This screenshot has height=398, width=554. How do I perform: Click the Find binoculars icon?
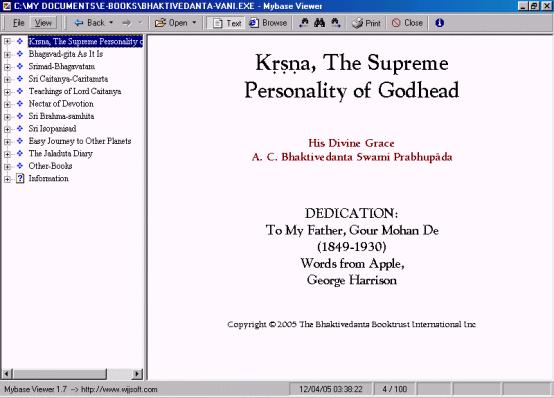click(x=319, y=23)
